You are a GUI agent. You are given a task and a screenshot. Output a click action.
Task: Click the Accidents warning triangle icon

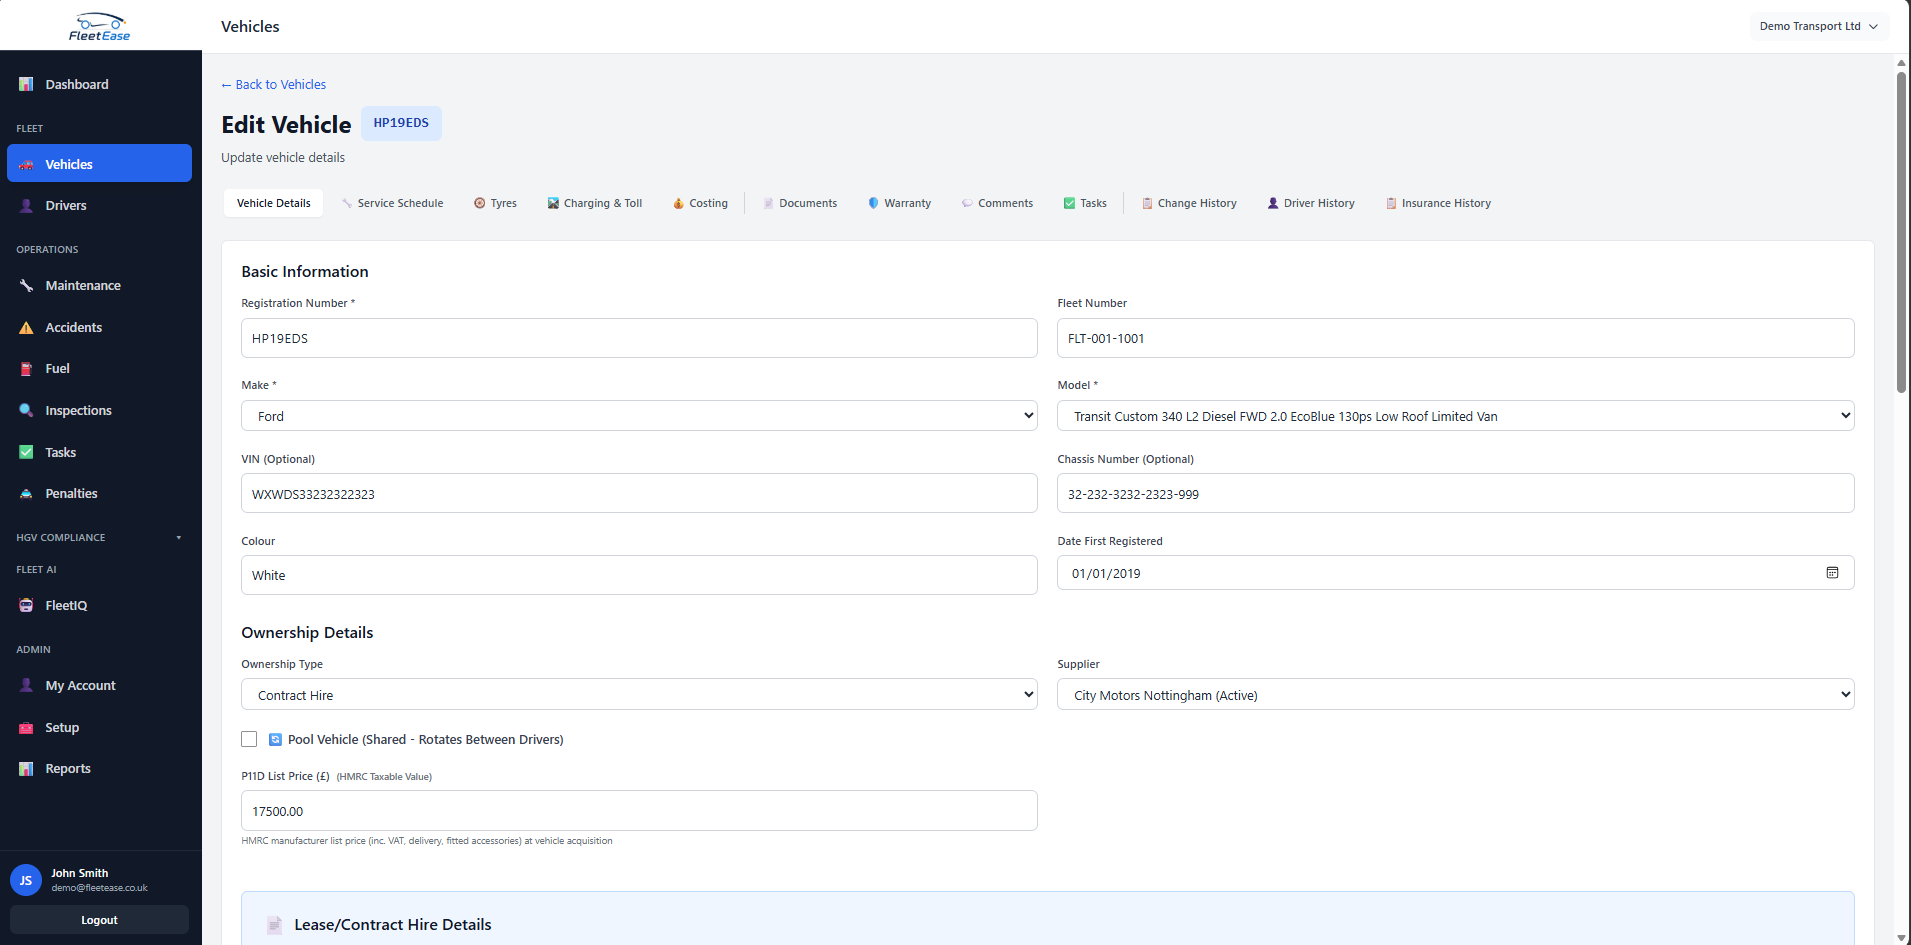pos(26,328)
